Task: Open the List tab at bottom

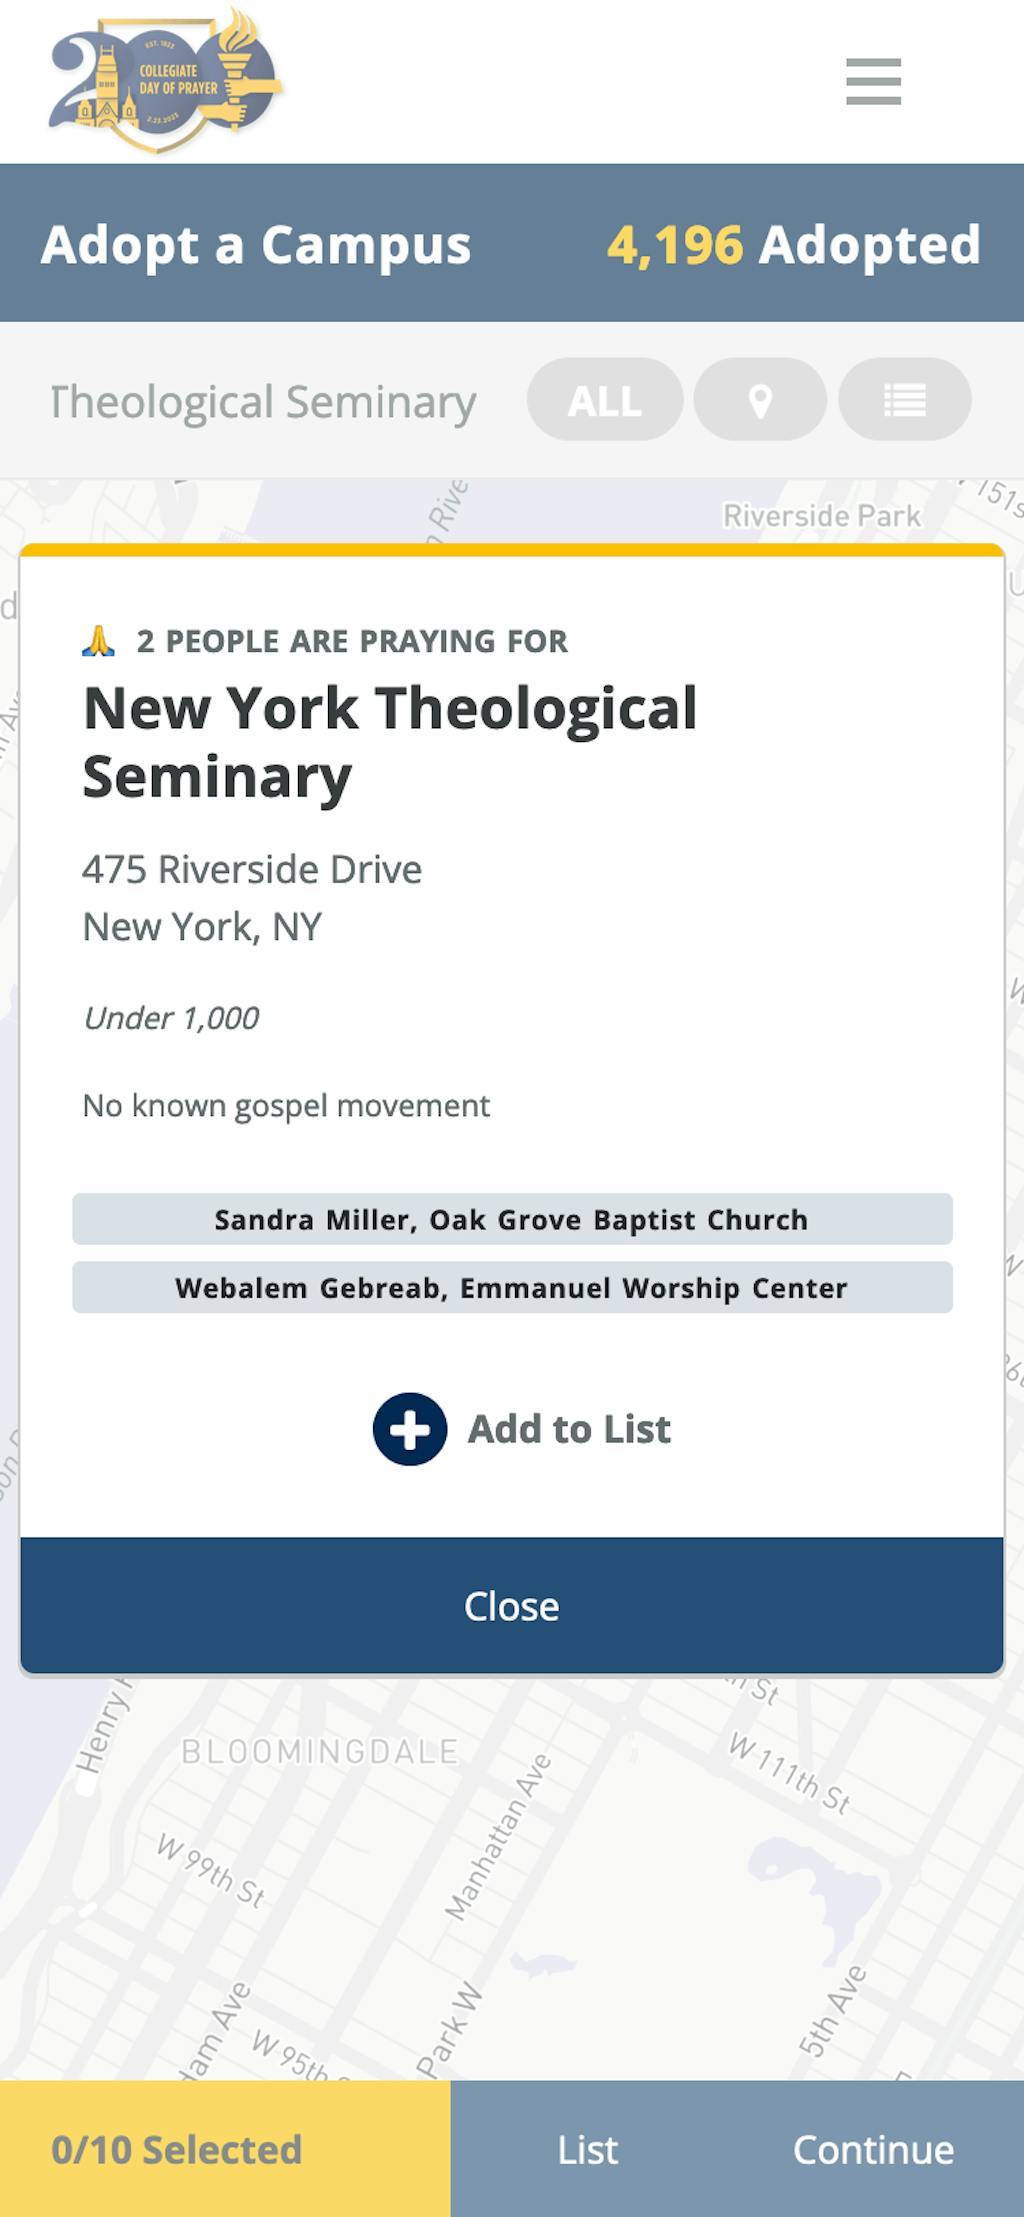Action: pos(587,2149)
